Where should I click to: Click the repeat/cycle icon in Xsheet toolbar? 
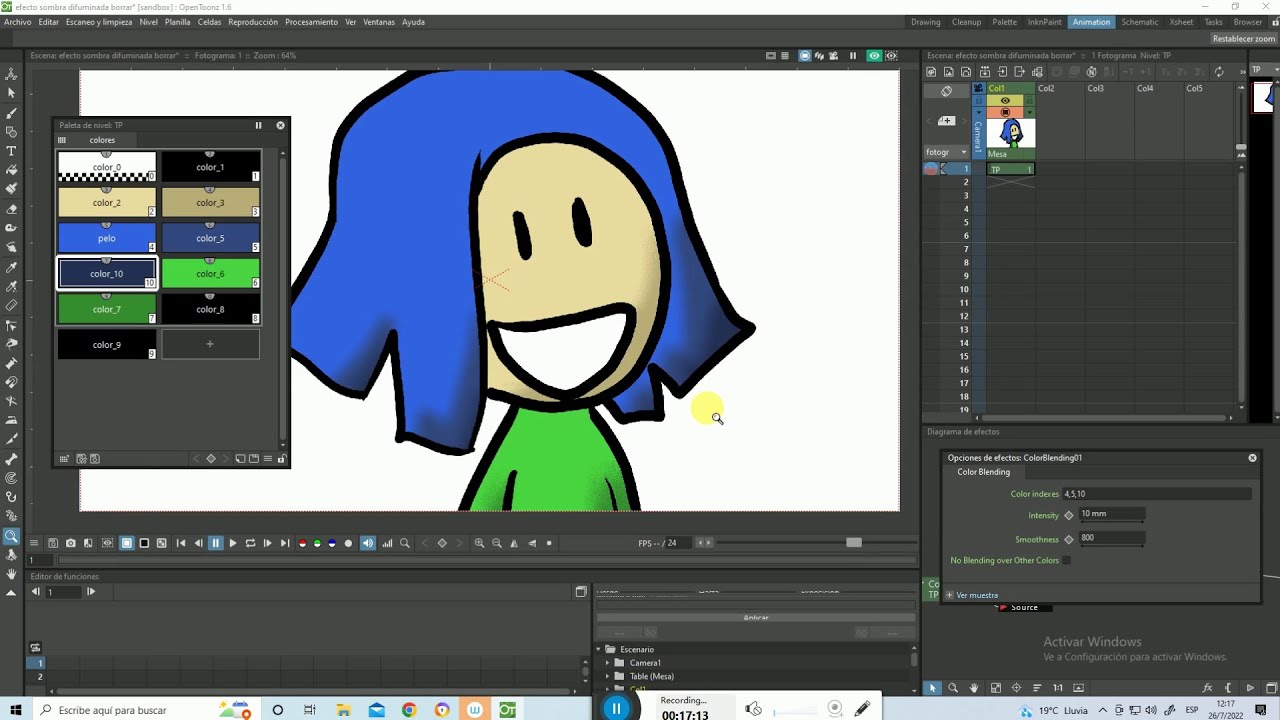coord(1219,72)
